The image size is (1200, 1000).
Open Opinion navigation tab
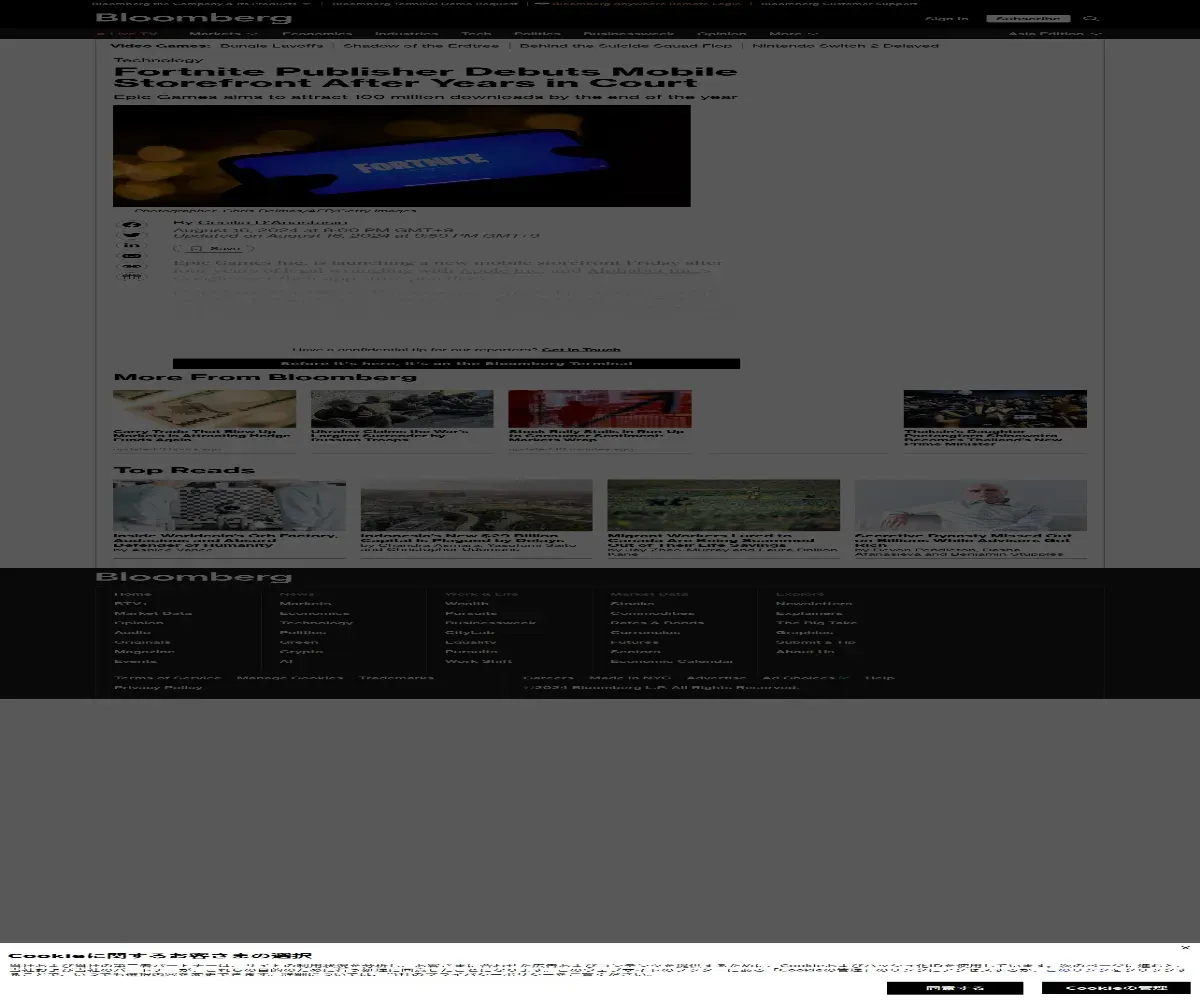pyautogui.click(x=722, y=34)
